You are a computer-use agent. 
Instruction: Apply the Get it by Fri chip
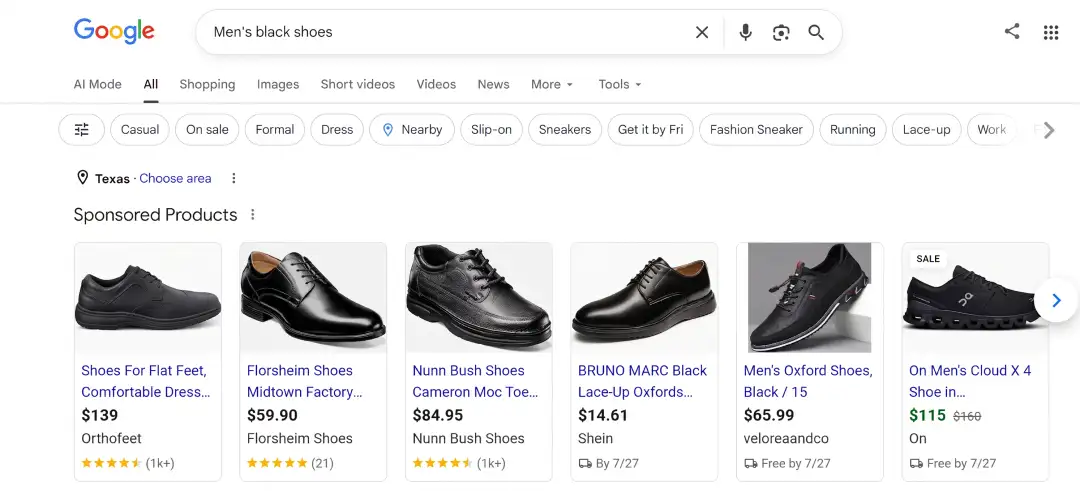650,129
